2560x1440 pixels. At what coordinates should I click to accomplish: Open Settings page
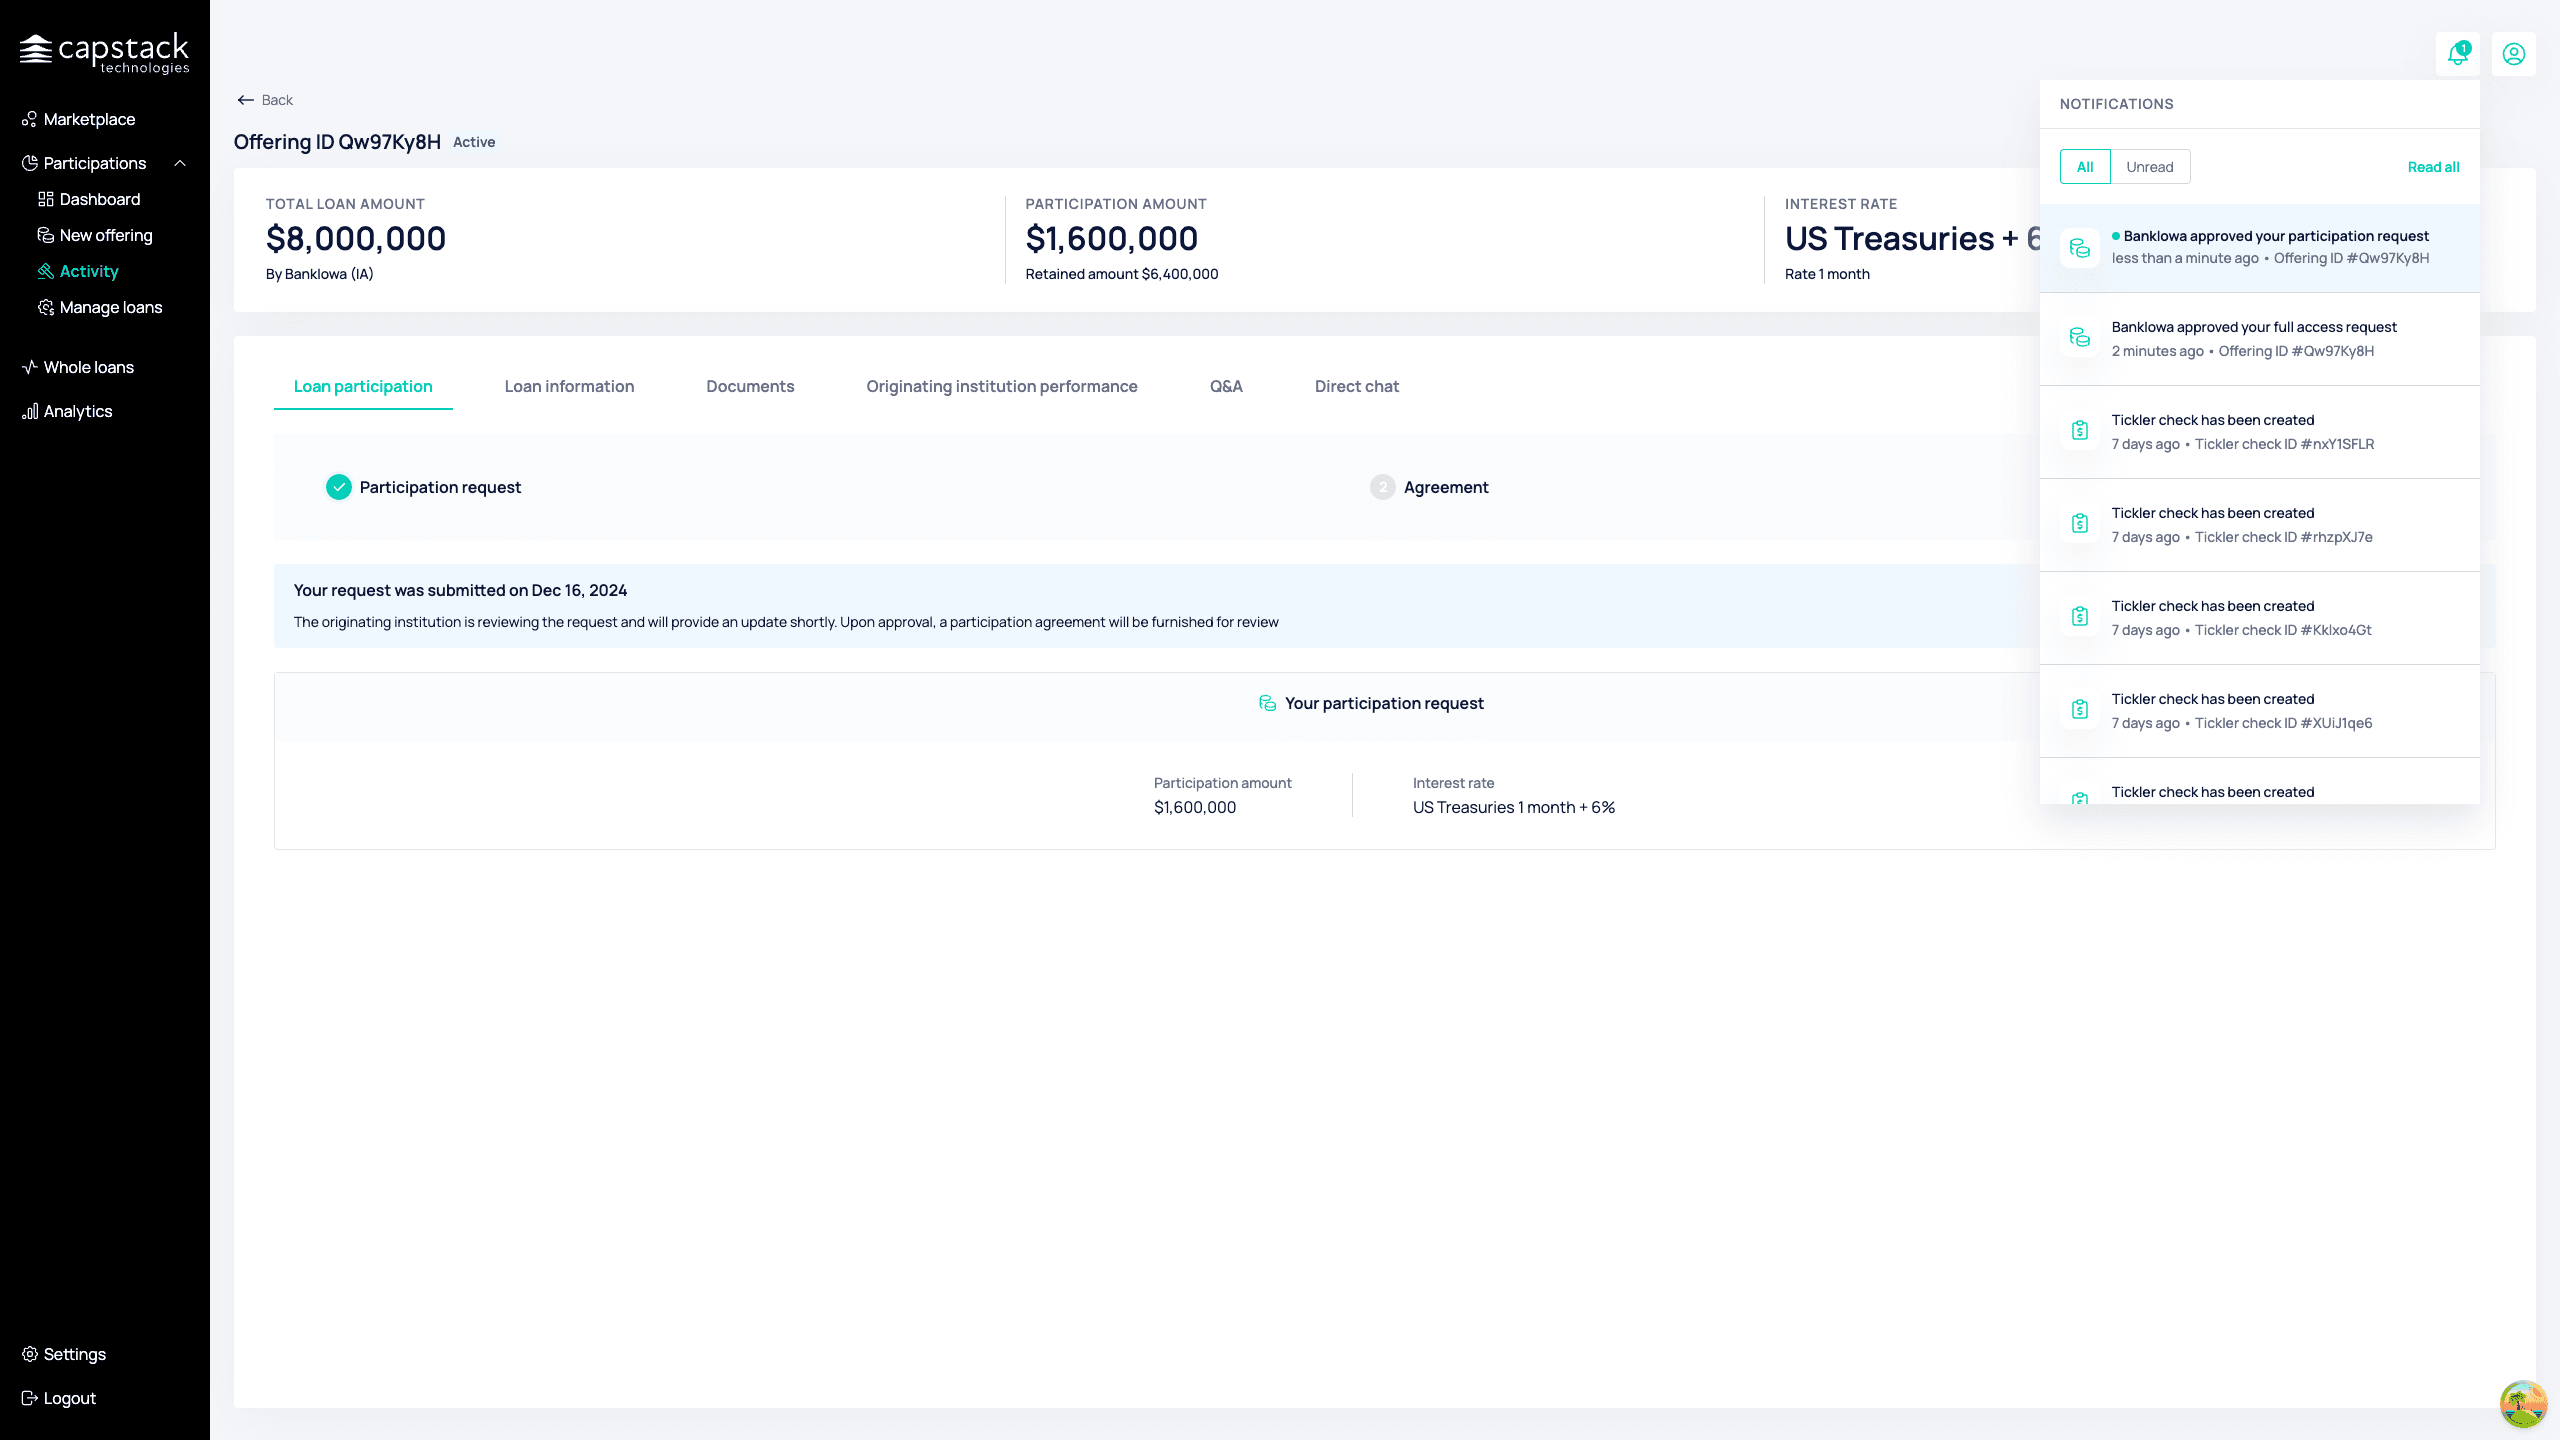tap(75, 1354)
